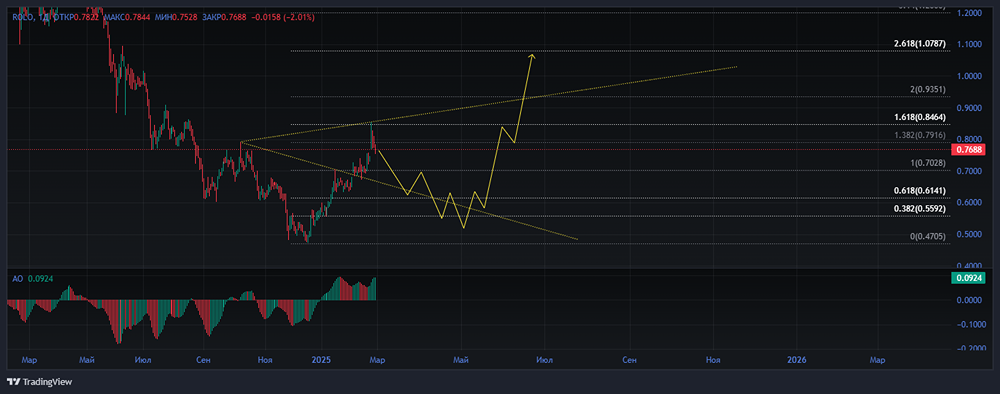Click 1.0000 on the price scale

[x=969, y=77]
